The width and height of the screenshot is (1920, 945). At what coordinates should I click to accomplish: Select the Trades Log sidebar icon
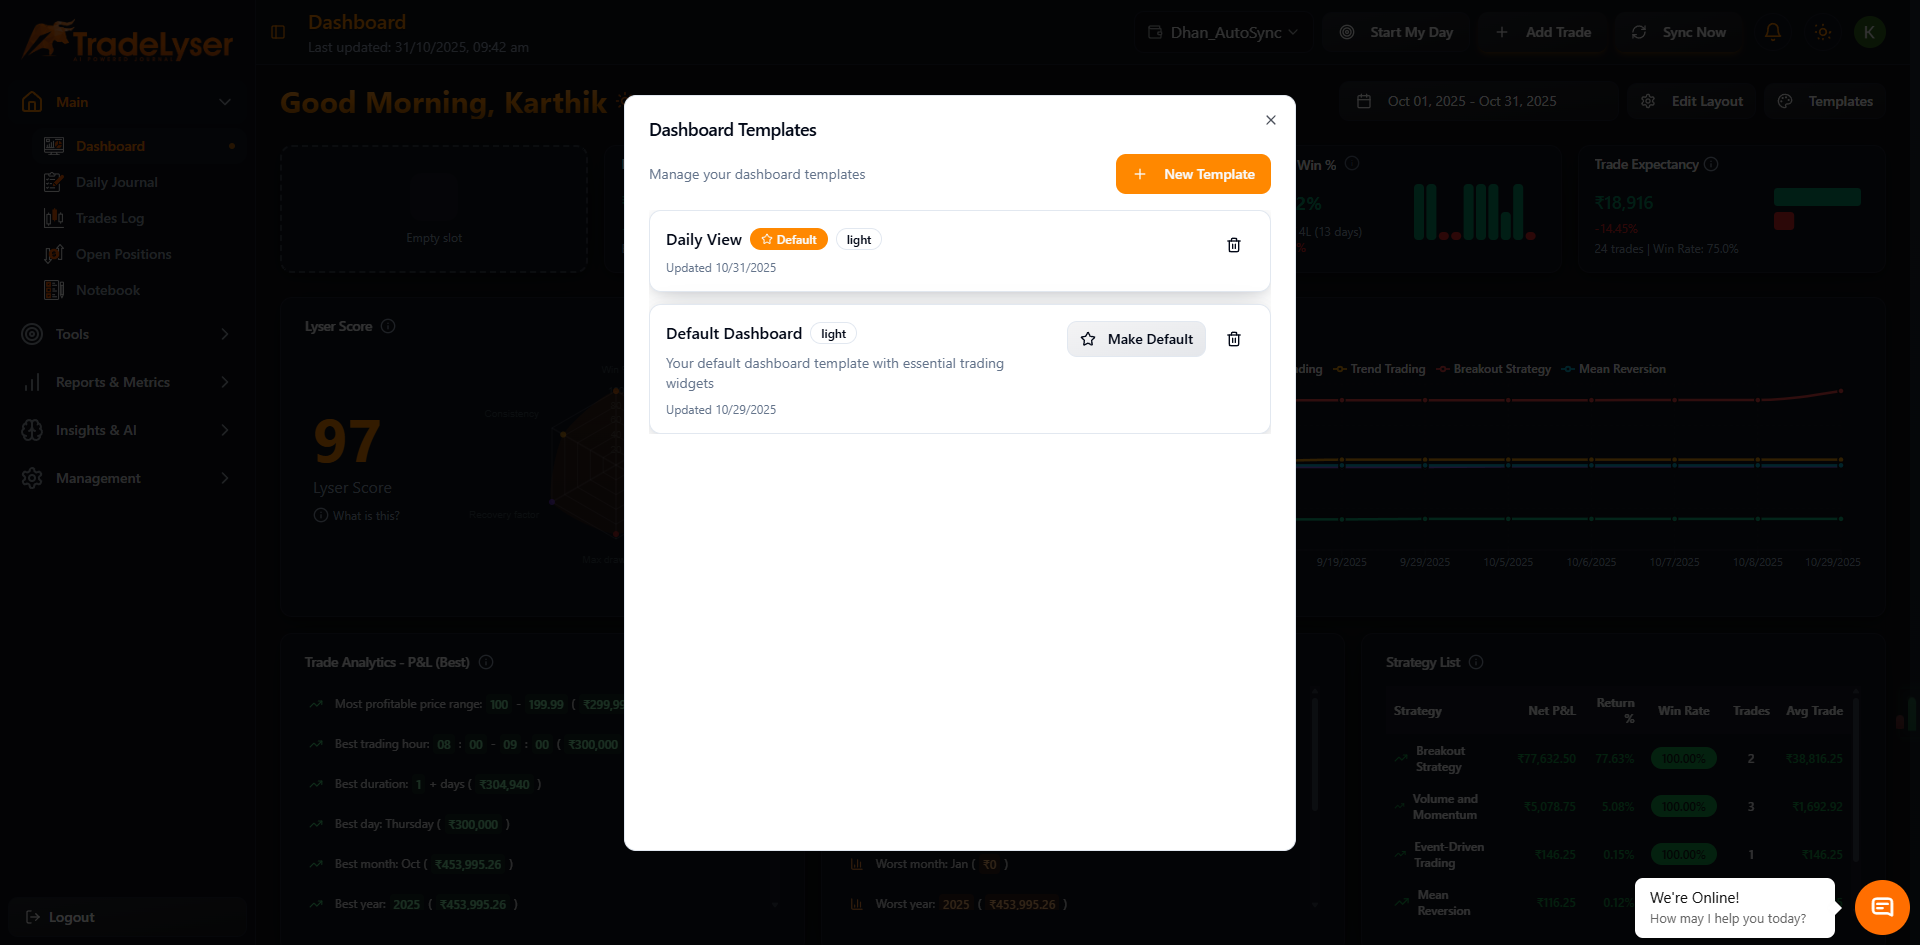click(x=55, y=218)
